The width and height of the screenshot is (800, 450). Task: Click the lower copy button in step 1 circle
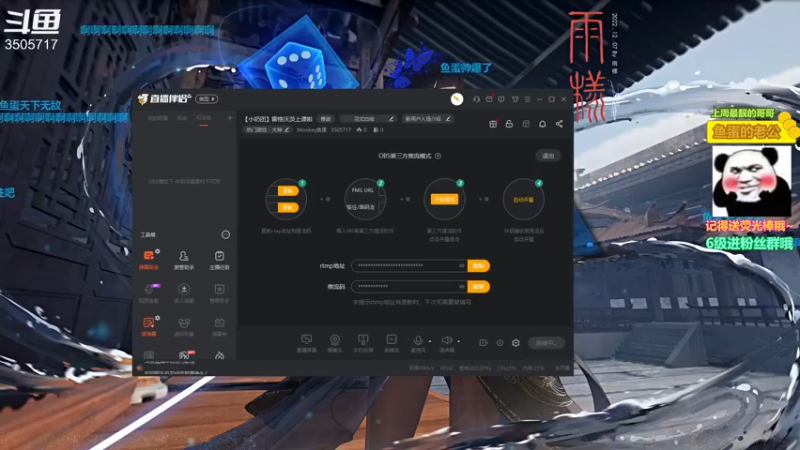(288, 207)
